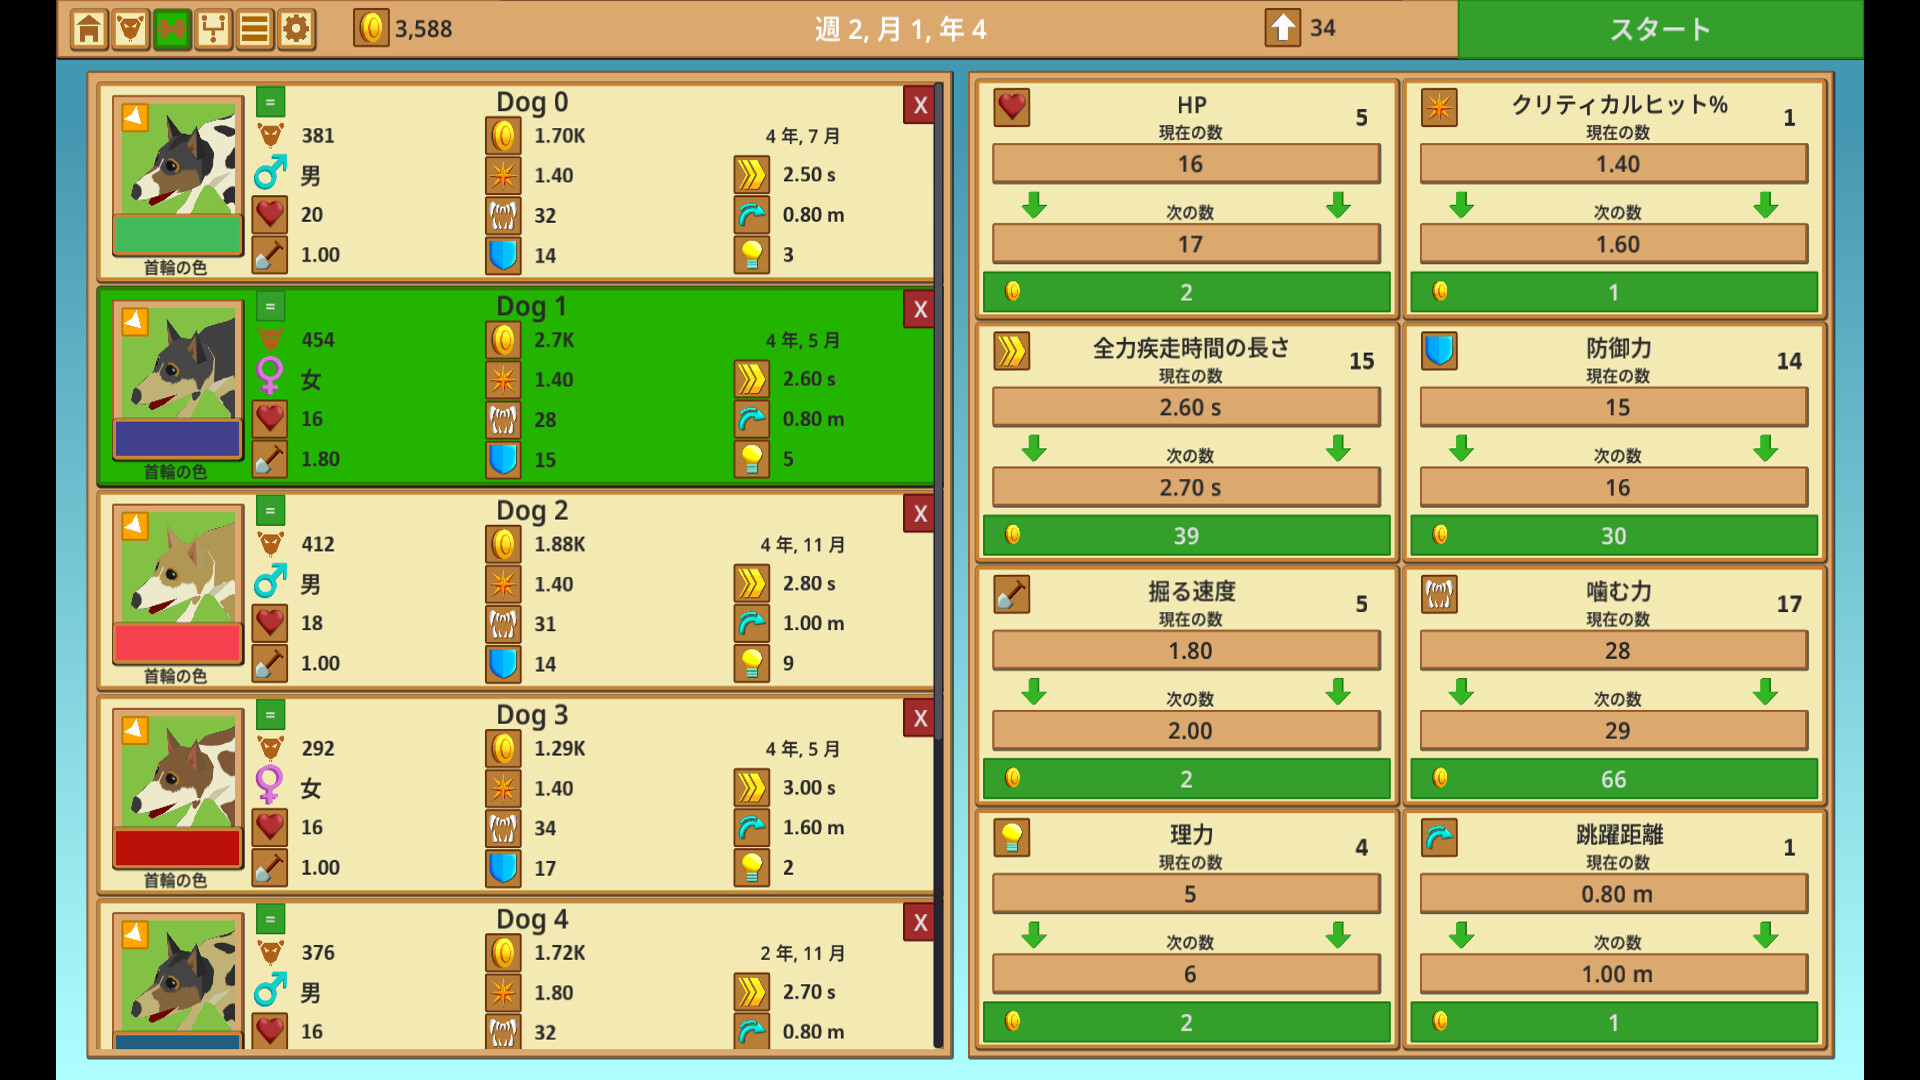The width and height of the screenshot is (1920, 1080).
Task: Toggle the green equals button on Dog 2
Action: point(270,511)
